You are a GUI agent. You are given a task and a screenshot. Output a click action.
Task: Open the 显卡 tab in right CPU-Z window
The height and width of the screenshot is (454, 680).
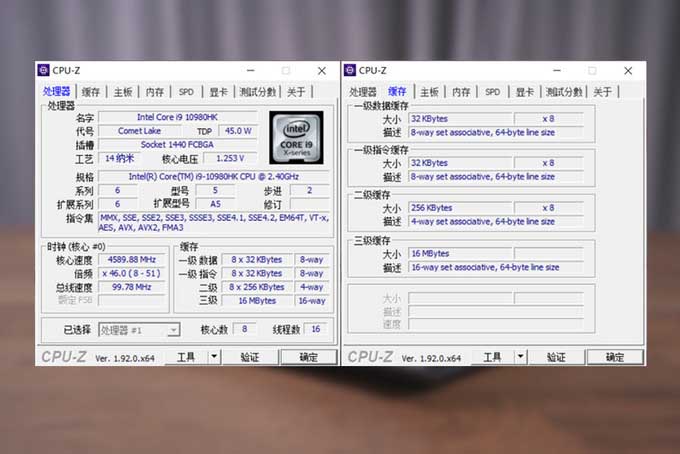pyautogui.click(x=524, y=92)
